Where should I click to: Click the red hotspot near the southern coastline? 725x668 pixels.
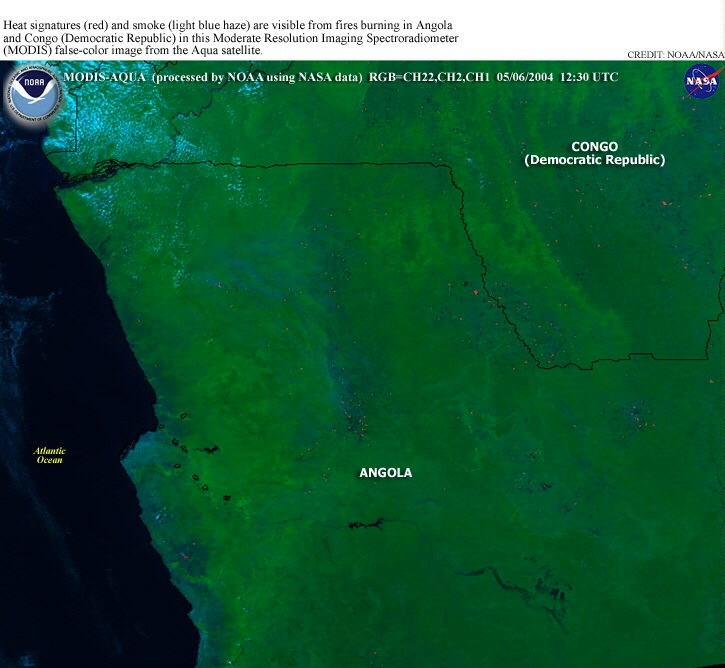click(184, 552)
